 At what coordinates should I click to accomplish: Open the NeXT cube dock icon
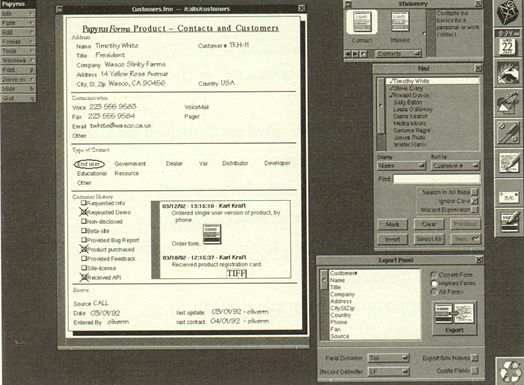point(509,13)
